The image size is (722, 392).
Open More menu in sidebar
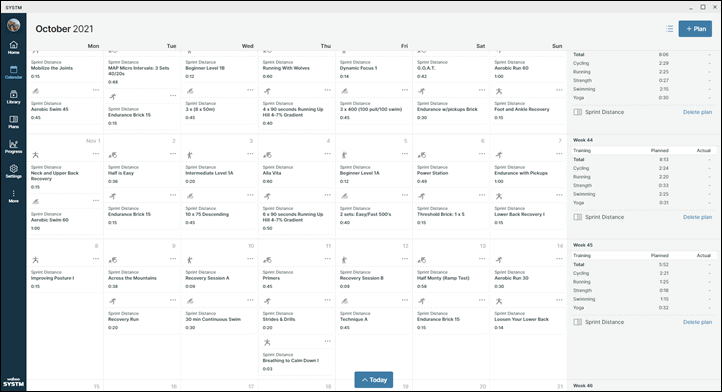coord(13,196)
